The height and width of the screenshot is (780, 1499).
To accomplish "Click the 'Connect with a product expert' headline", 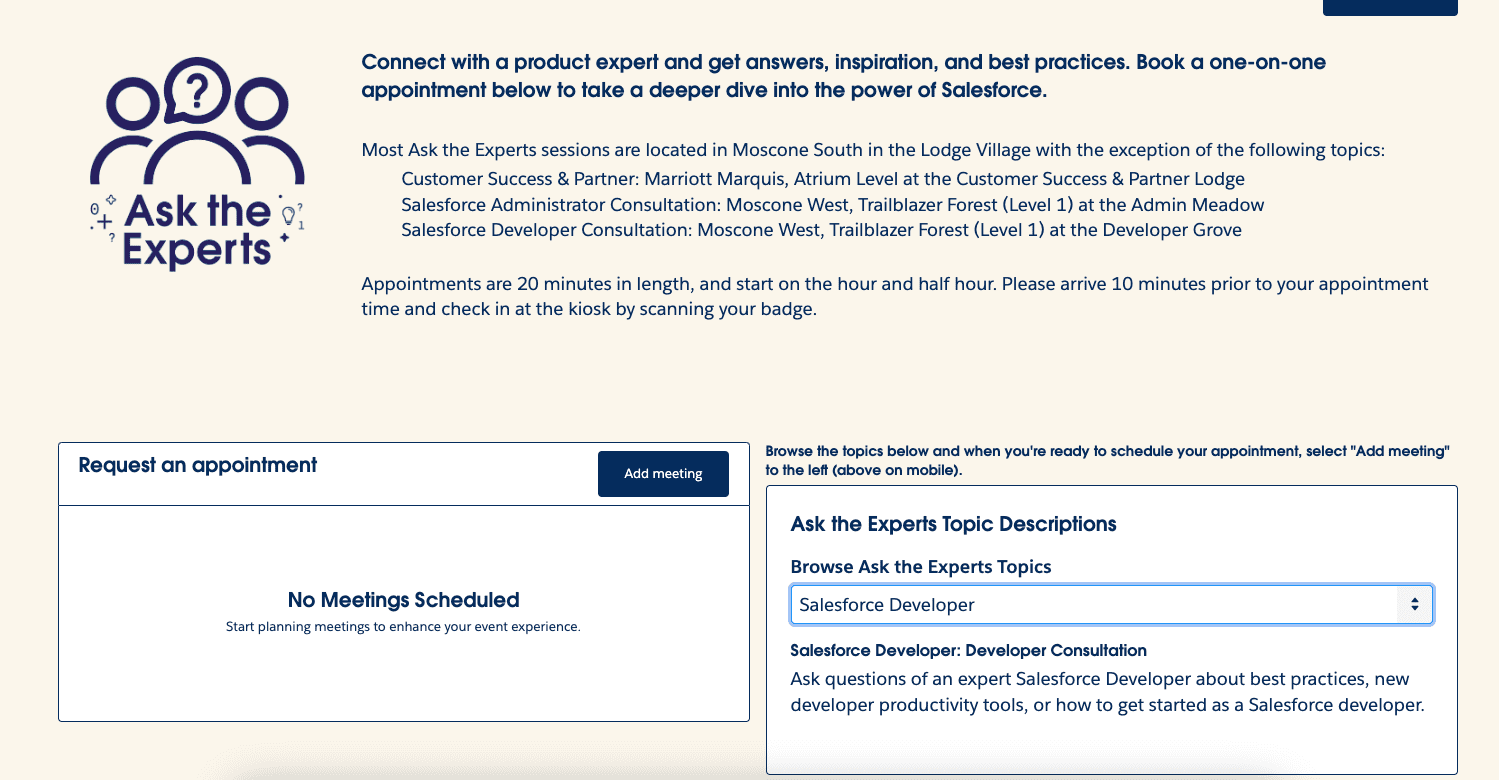I will 843,76.
